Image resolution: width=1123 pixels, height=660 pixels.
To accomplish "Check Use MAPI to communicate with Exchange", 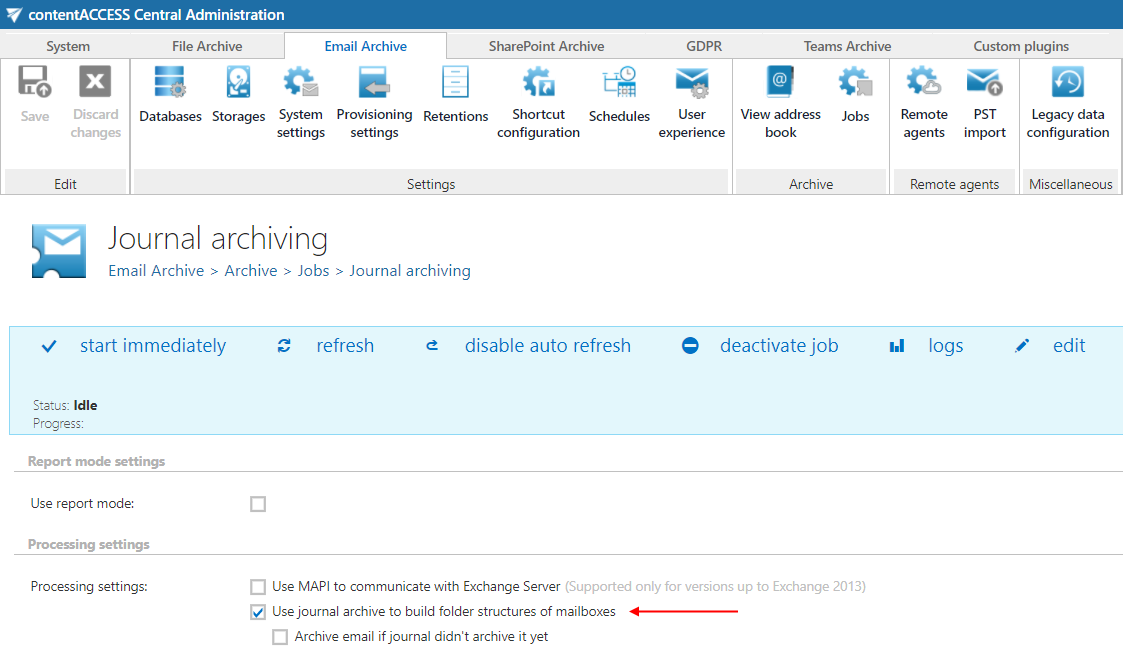I will tap(258, 587).
